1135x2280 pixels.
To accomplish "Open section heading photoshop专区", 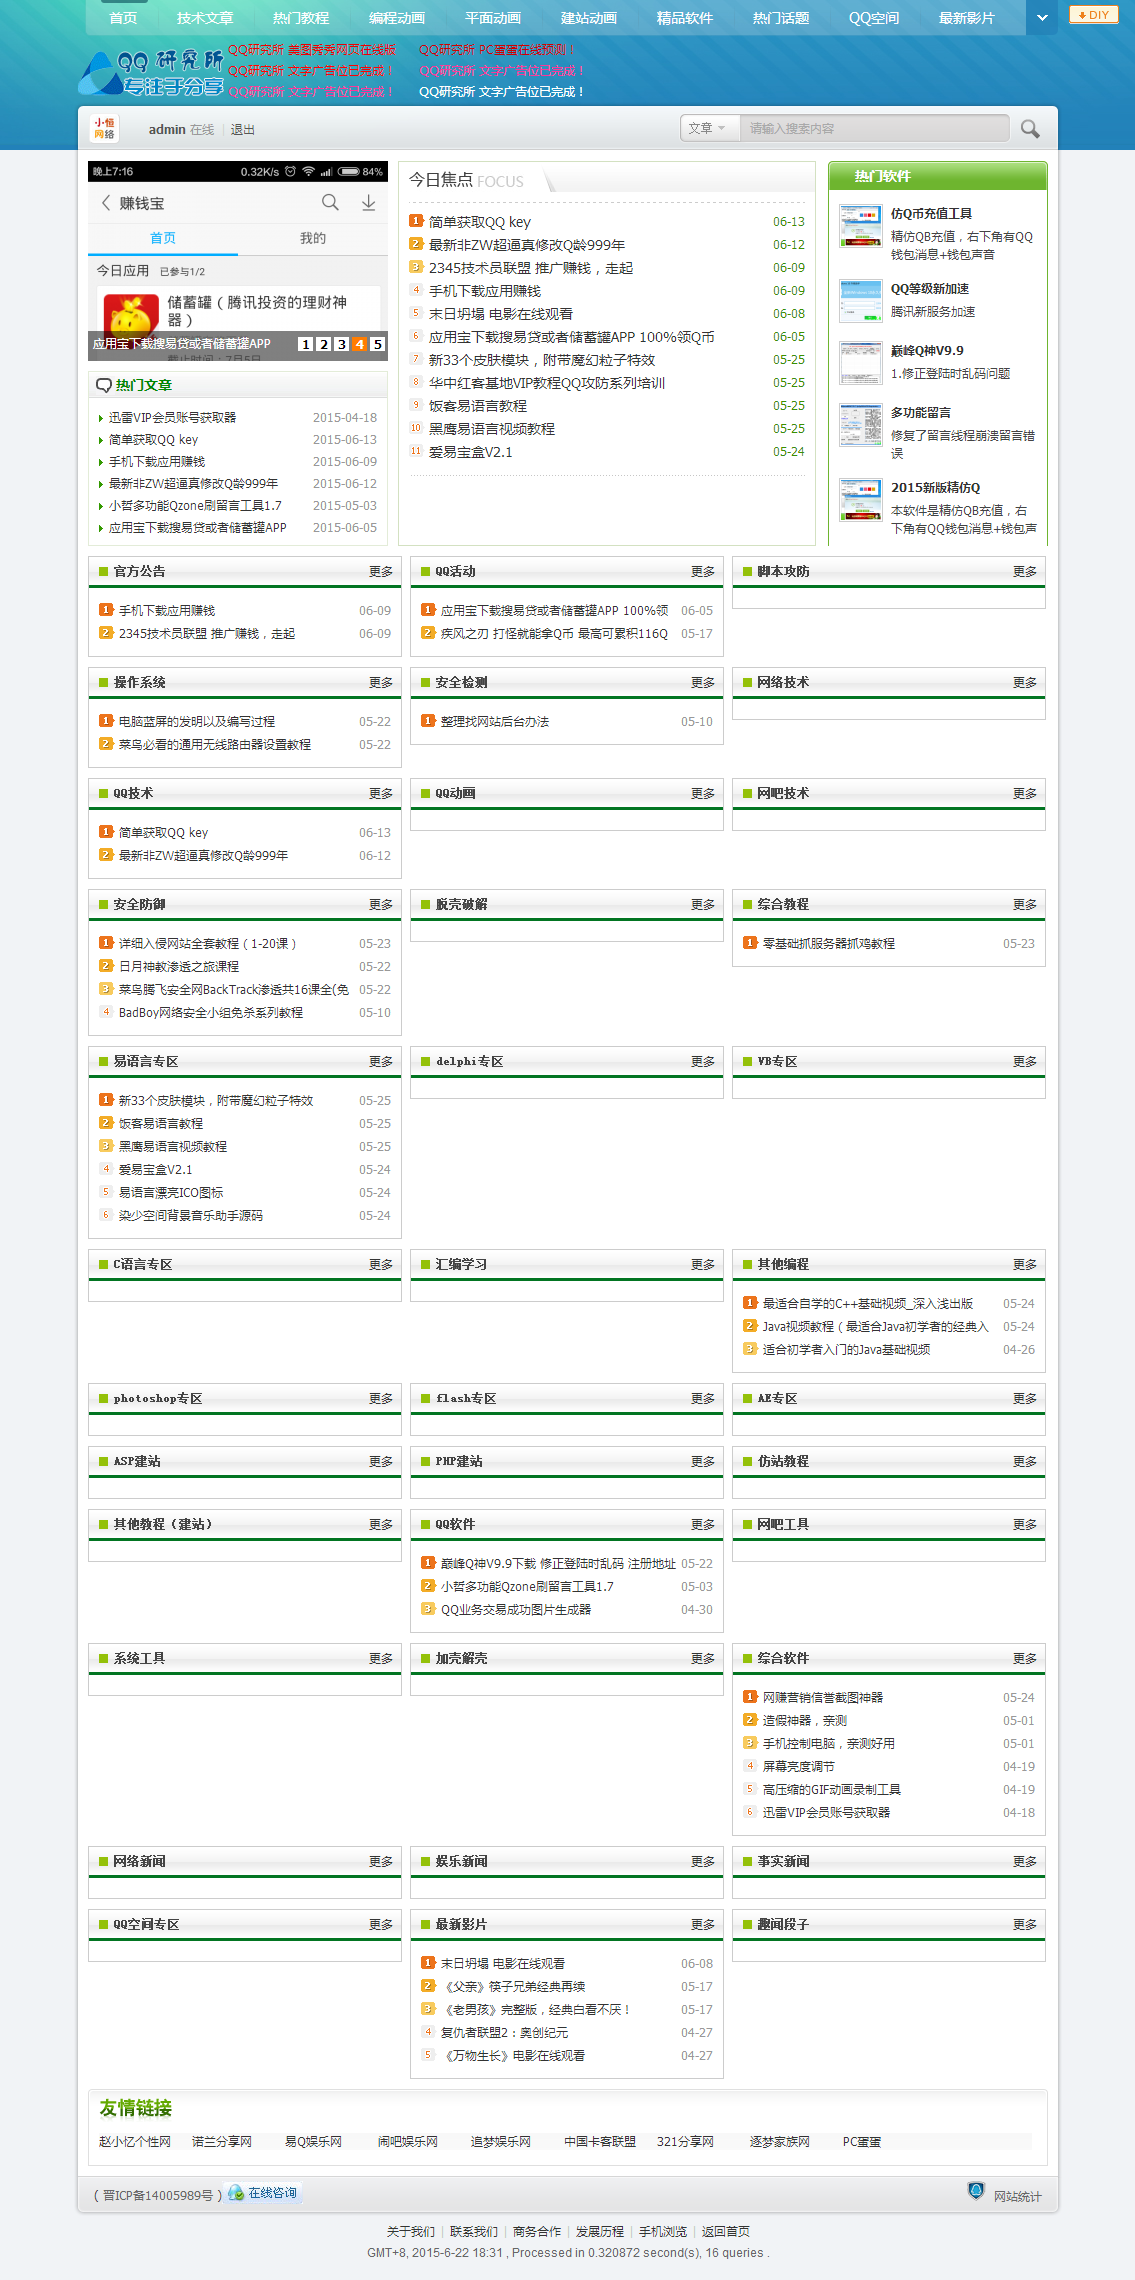I will [x=158, y=1399].
